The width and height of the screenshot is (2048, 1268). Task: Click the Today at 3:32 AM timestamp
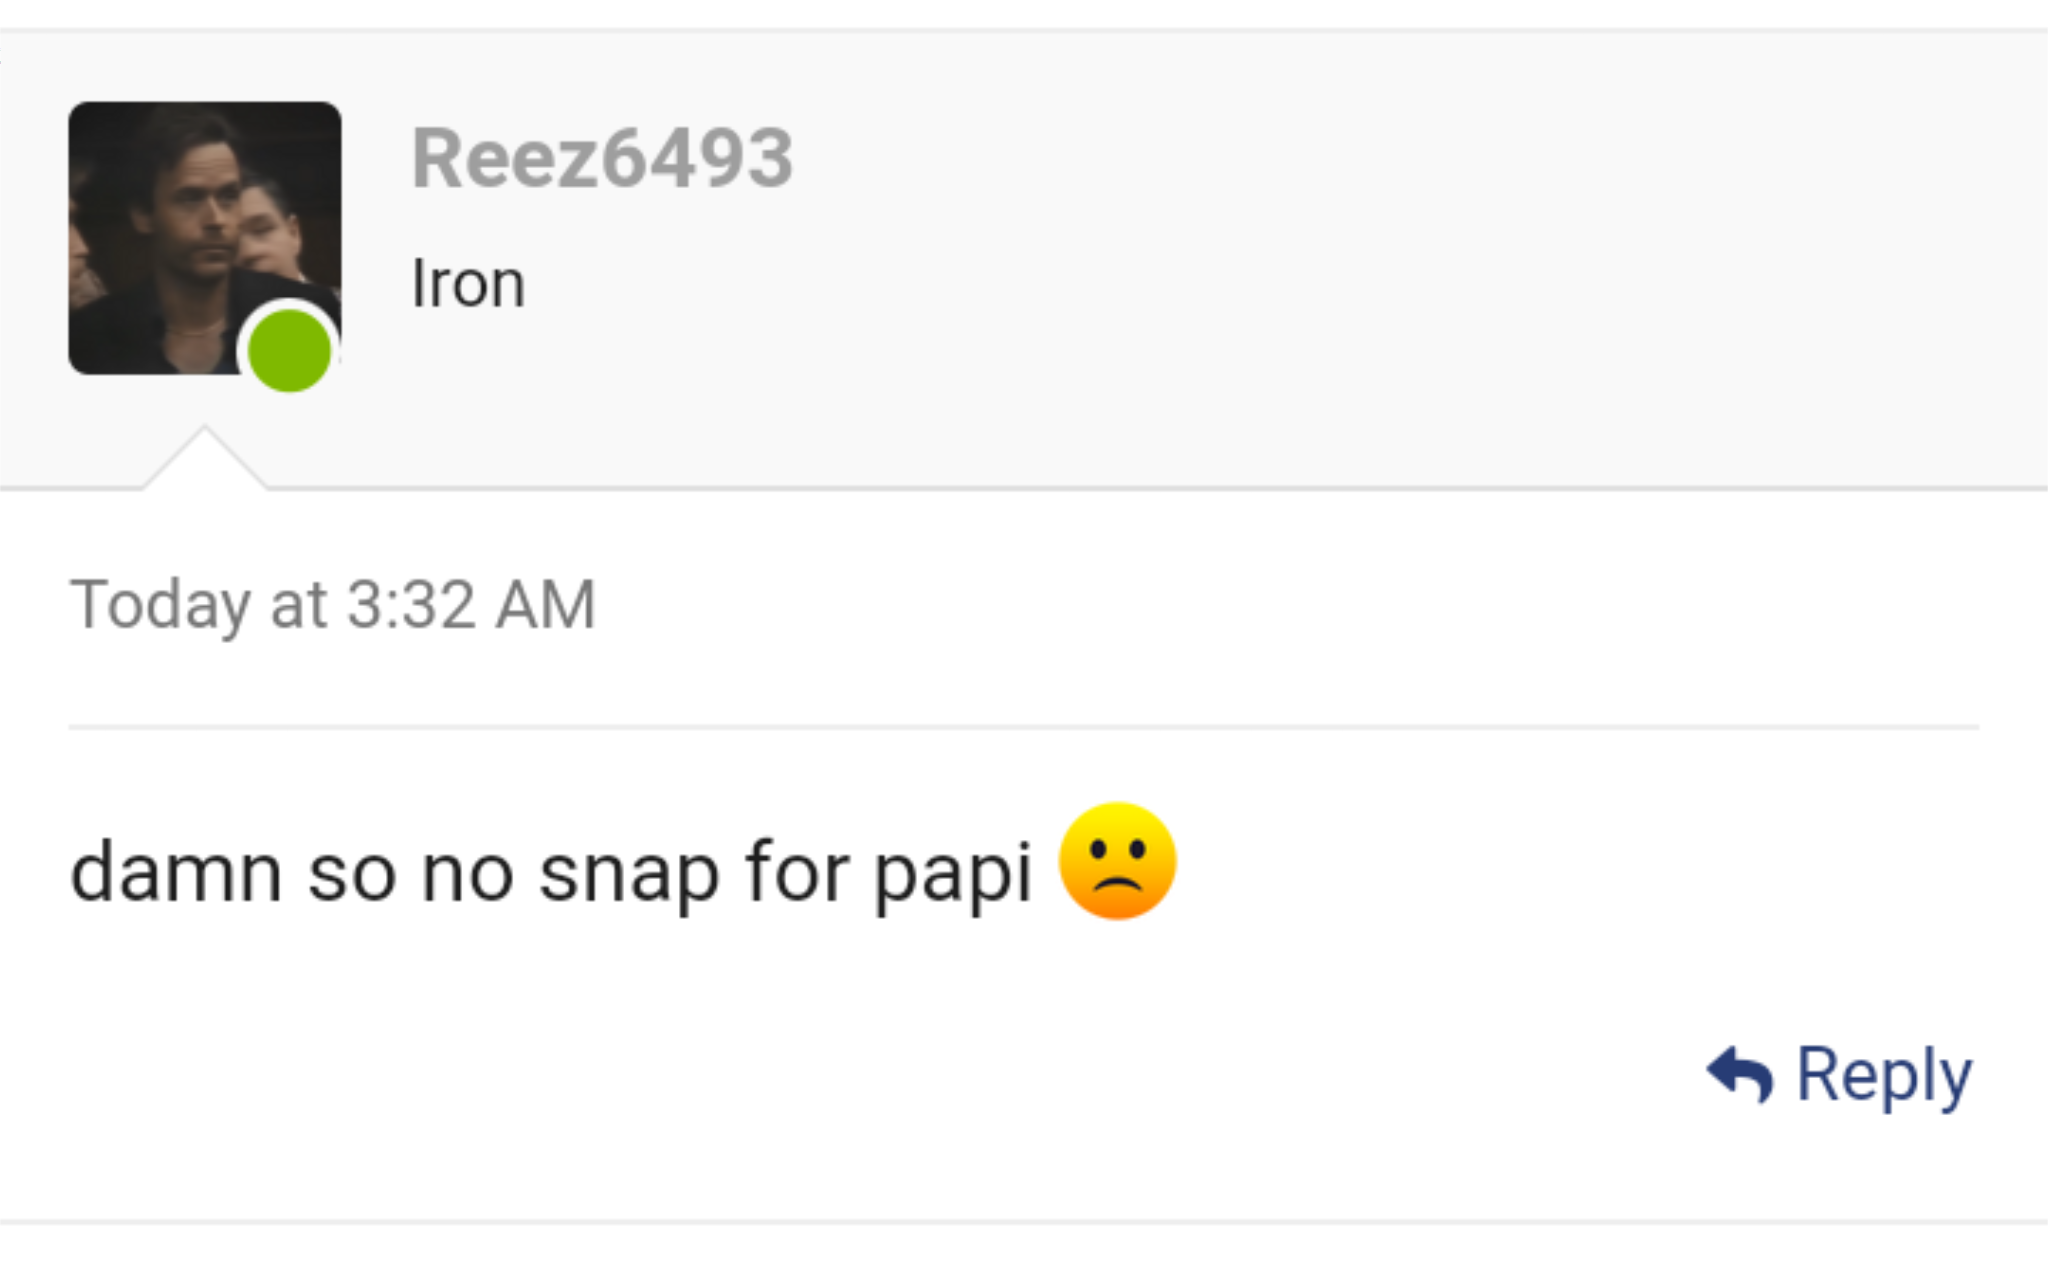pos(332,605)
